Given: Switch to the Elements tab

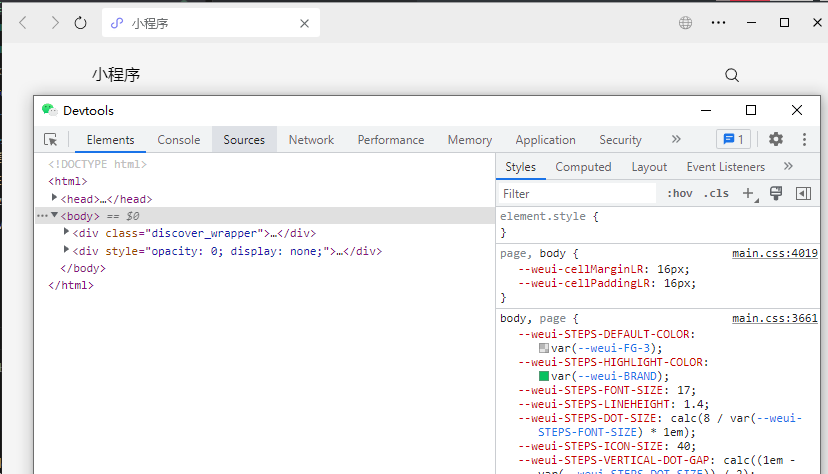Looking at the screenshot, I should pos(110,140).
